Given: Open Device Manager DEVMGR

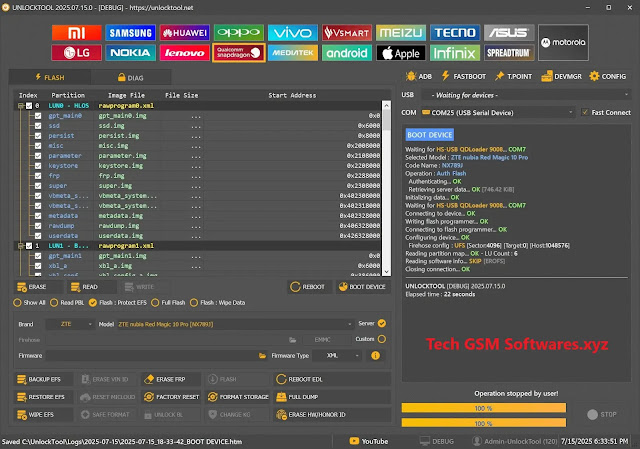Looking at the screenshot, I should pyautogui.click(x=561, y=76).
